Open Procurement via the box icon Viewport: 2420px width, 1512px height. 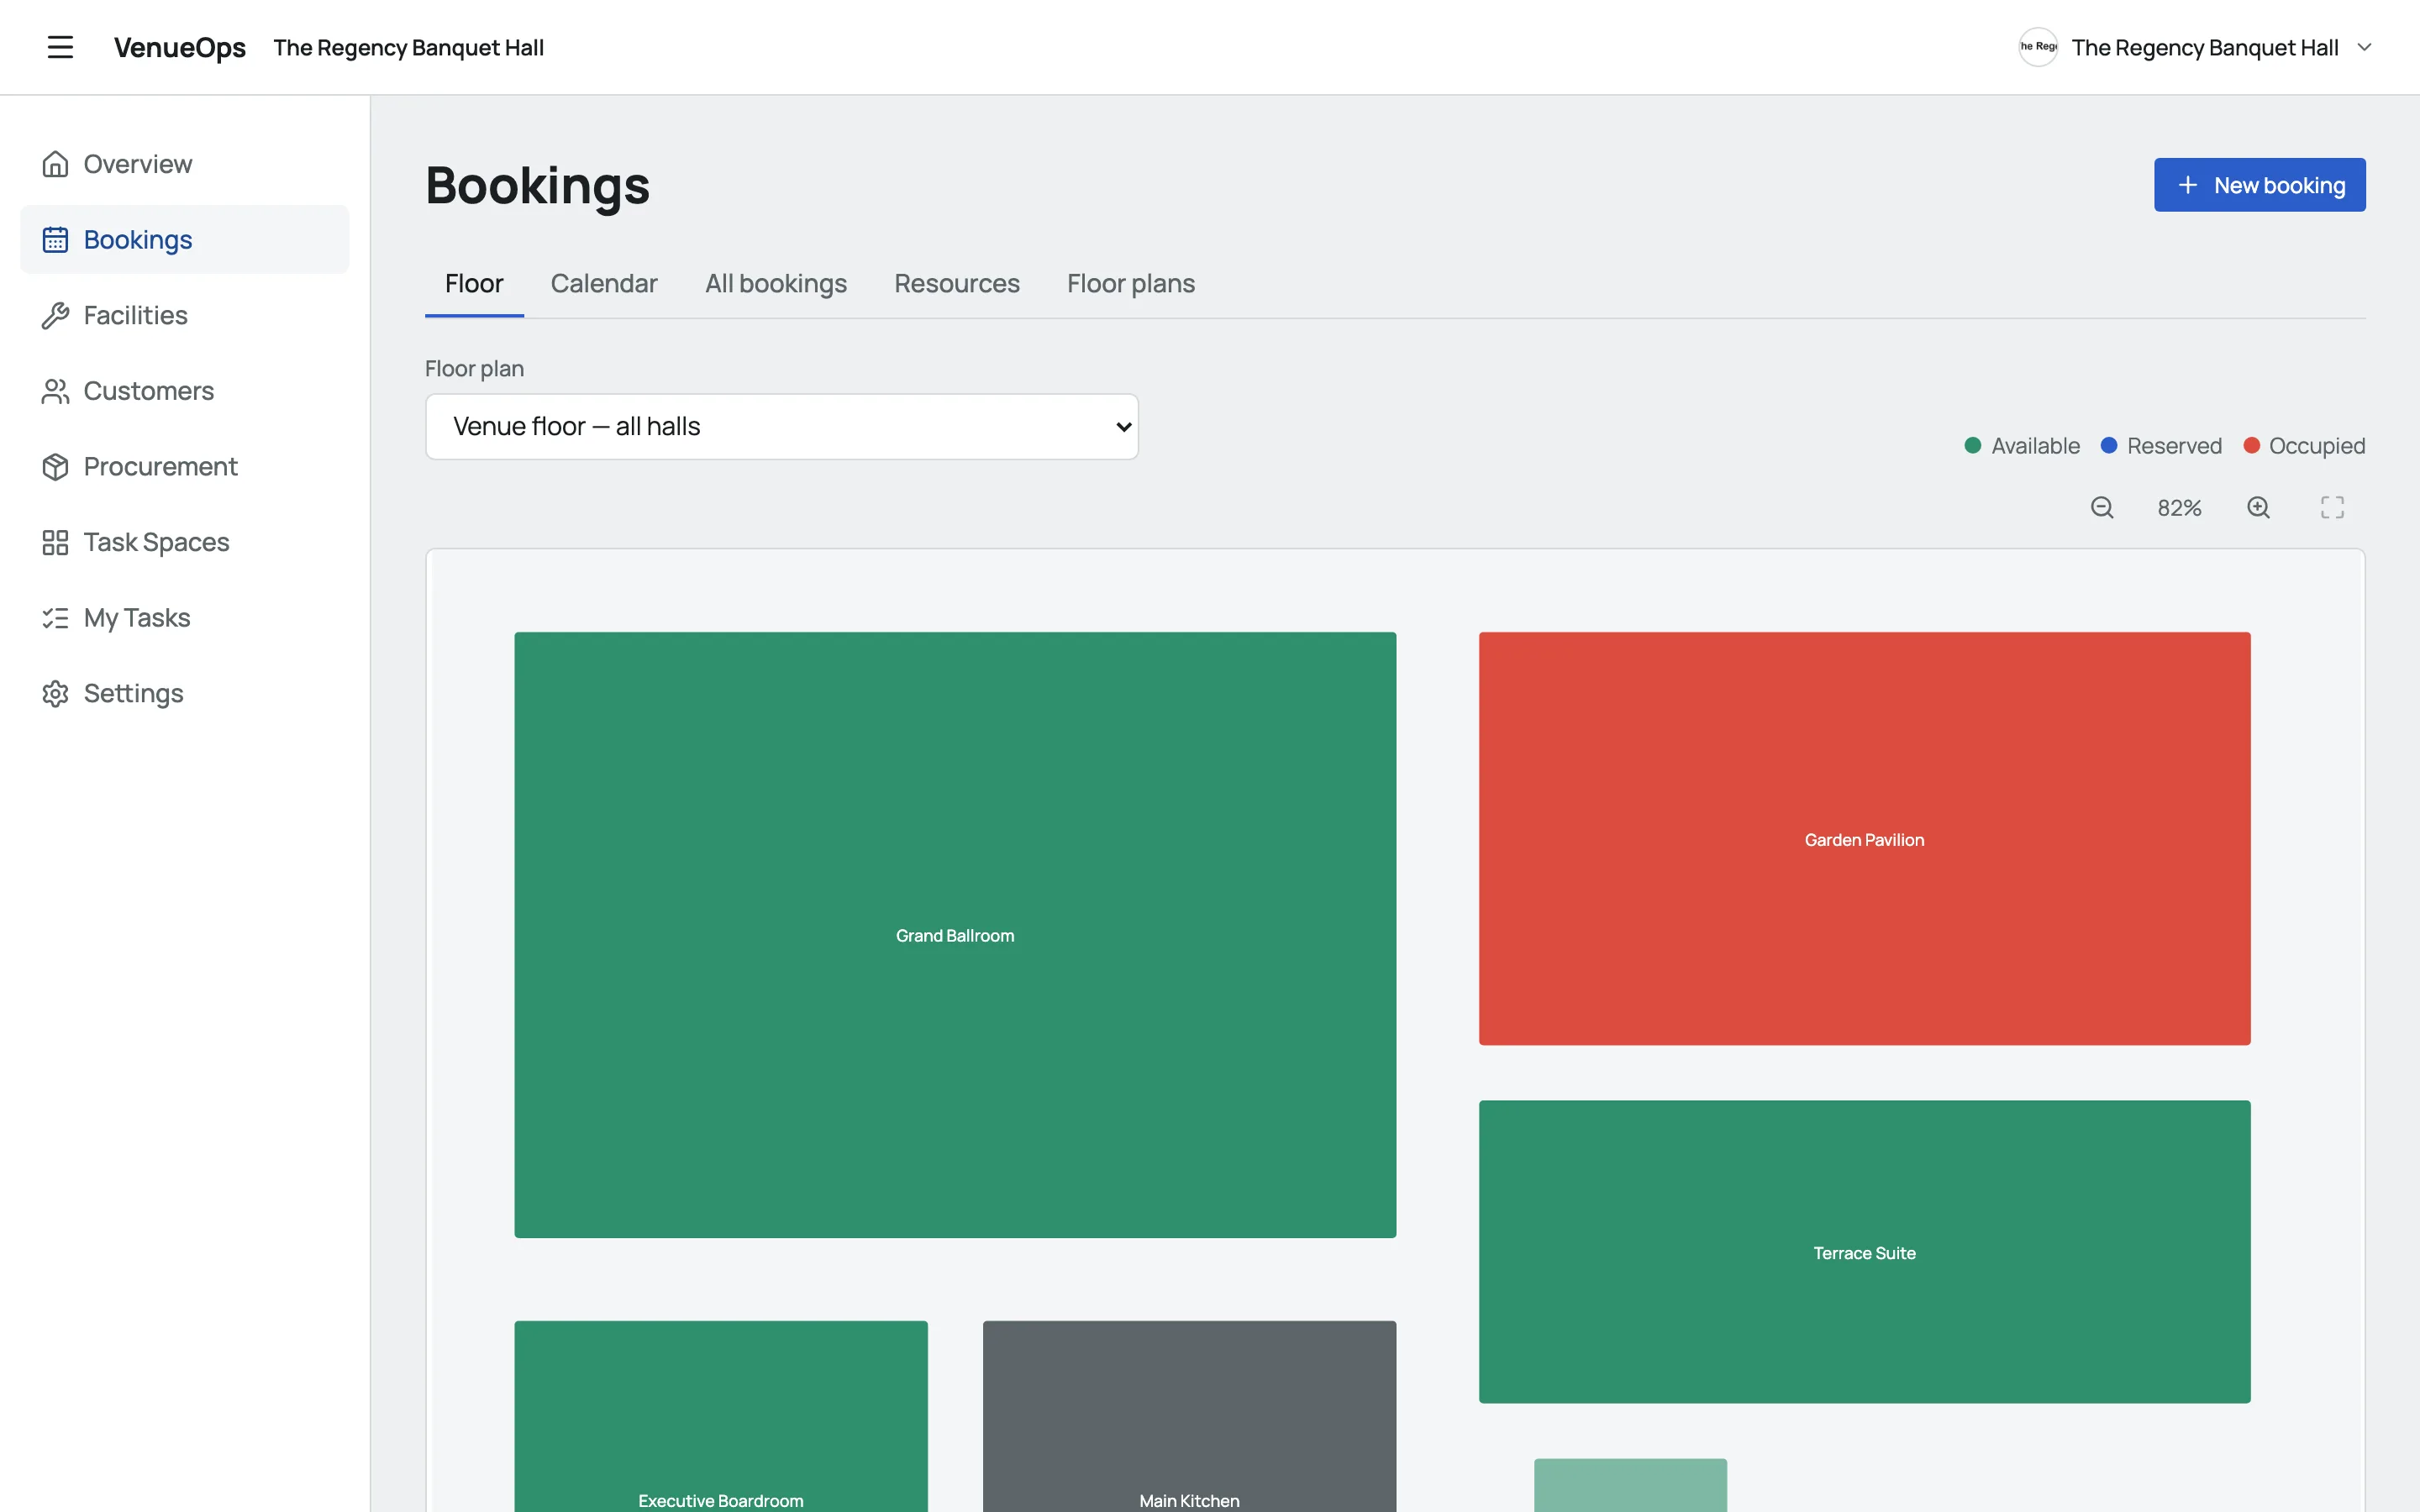click(55, 466)
